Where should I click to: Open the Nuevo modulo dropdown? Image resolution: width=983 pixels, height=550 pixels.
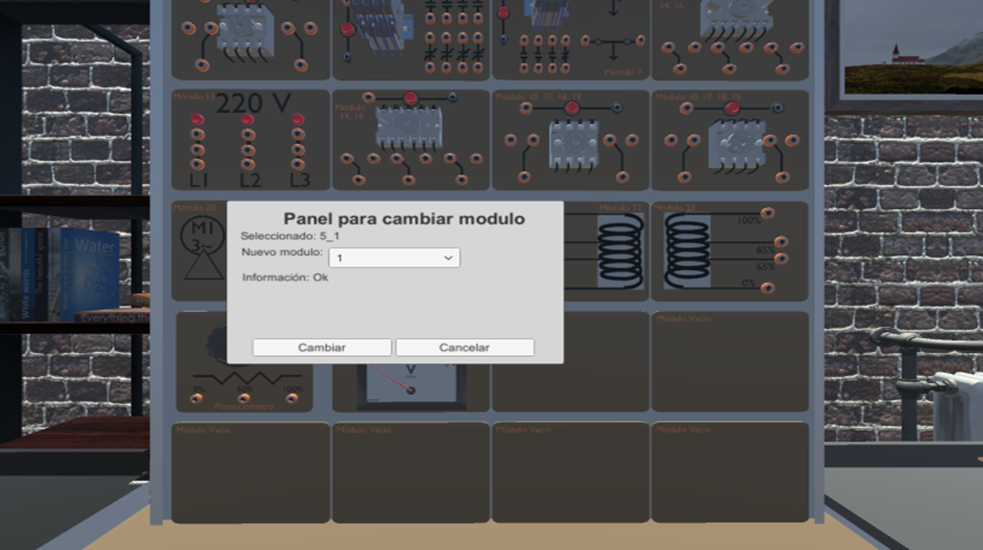[394, 258]
